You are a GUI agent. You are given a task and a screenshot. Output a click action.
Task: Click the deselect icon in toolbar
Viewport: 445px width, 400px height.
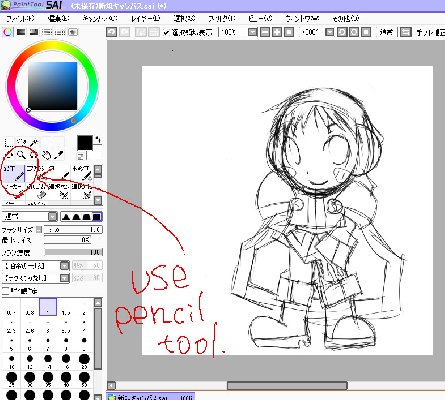click(141, 32)
